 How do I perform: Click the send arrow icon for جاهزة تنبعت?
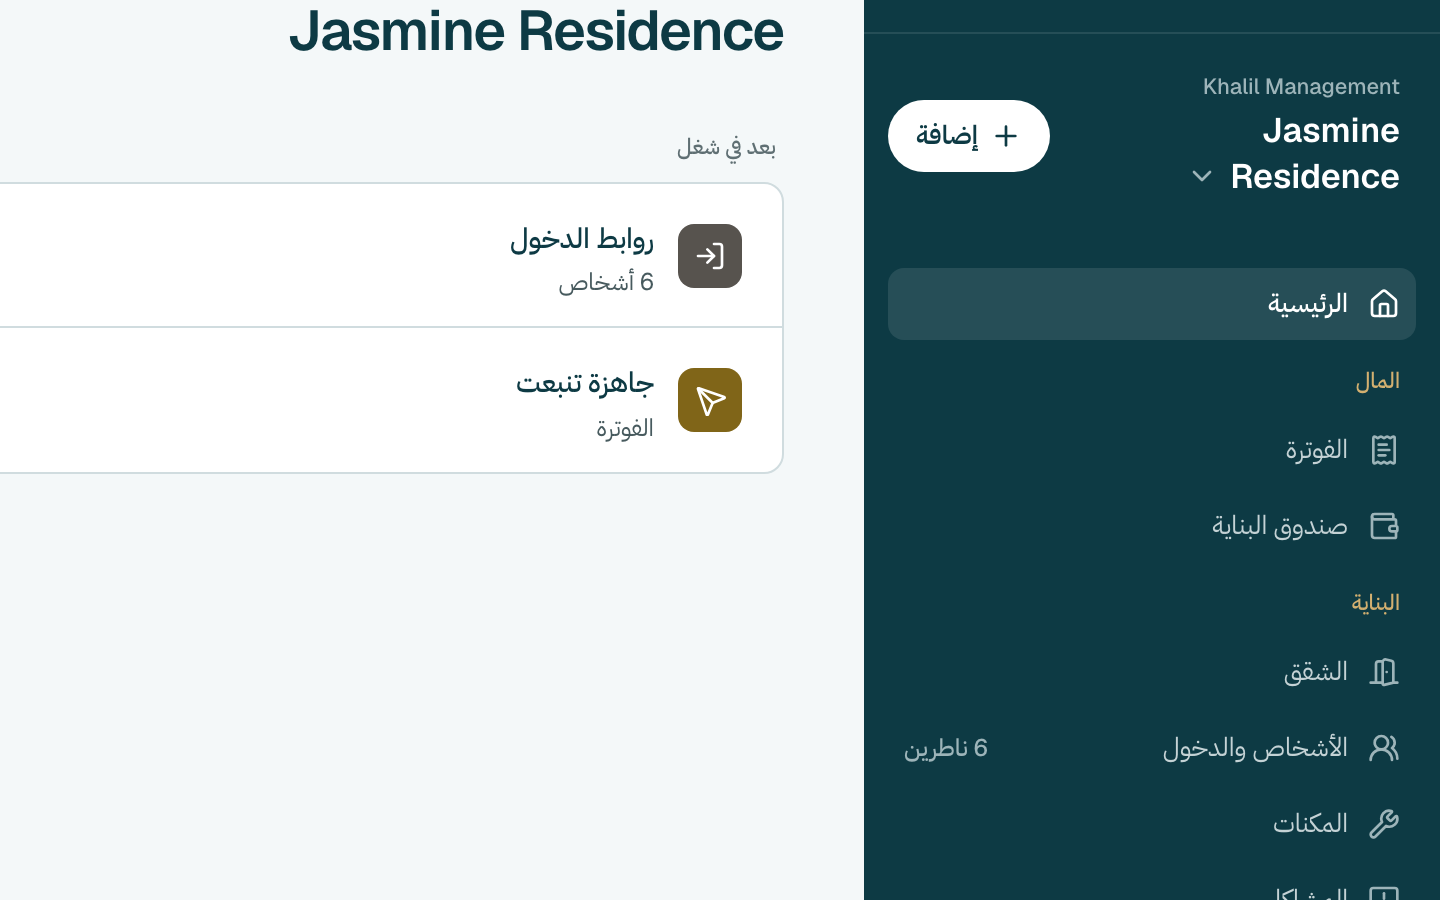point(710,400)
